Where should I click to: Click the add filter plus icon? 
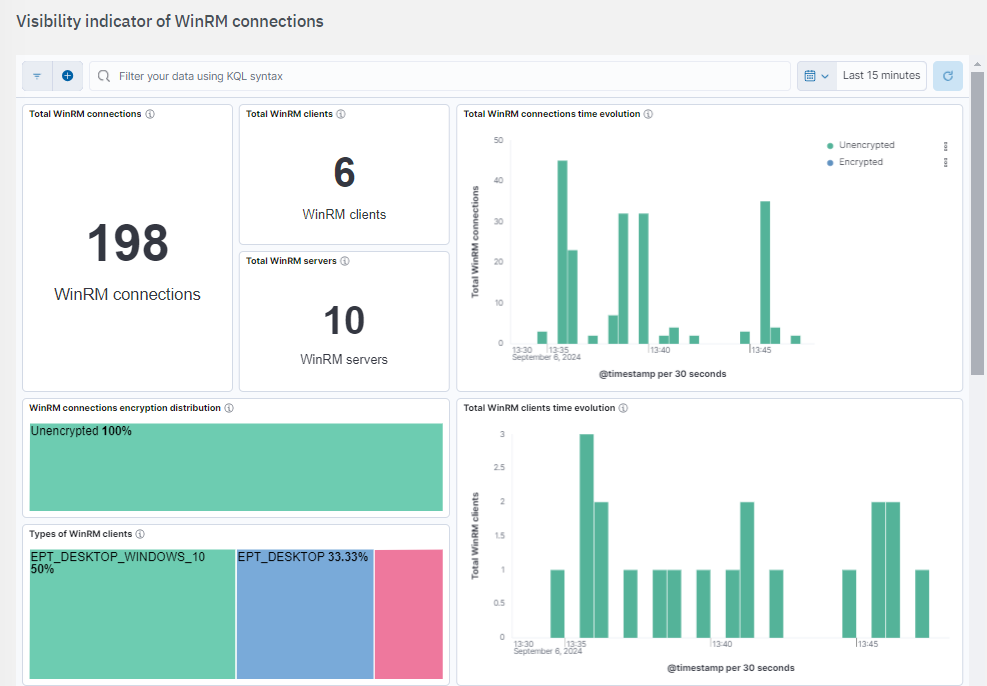click(x=67, y=76)
